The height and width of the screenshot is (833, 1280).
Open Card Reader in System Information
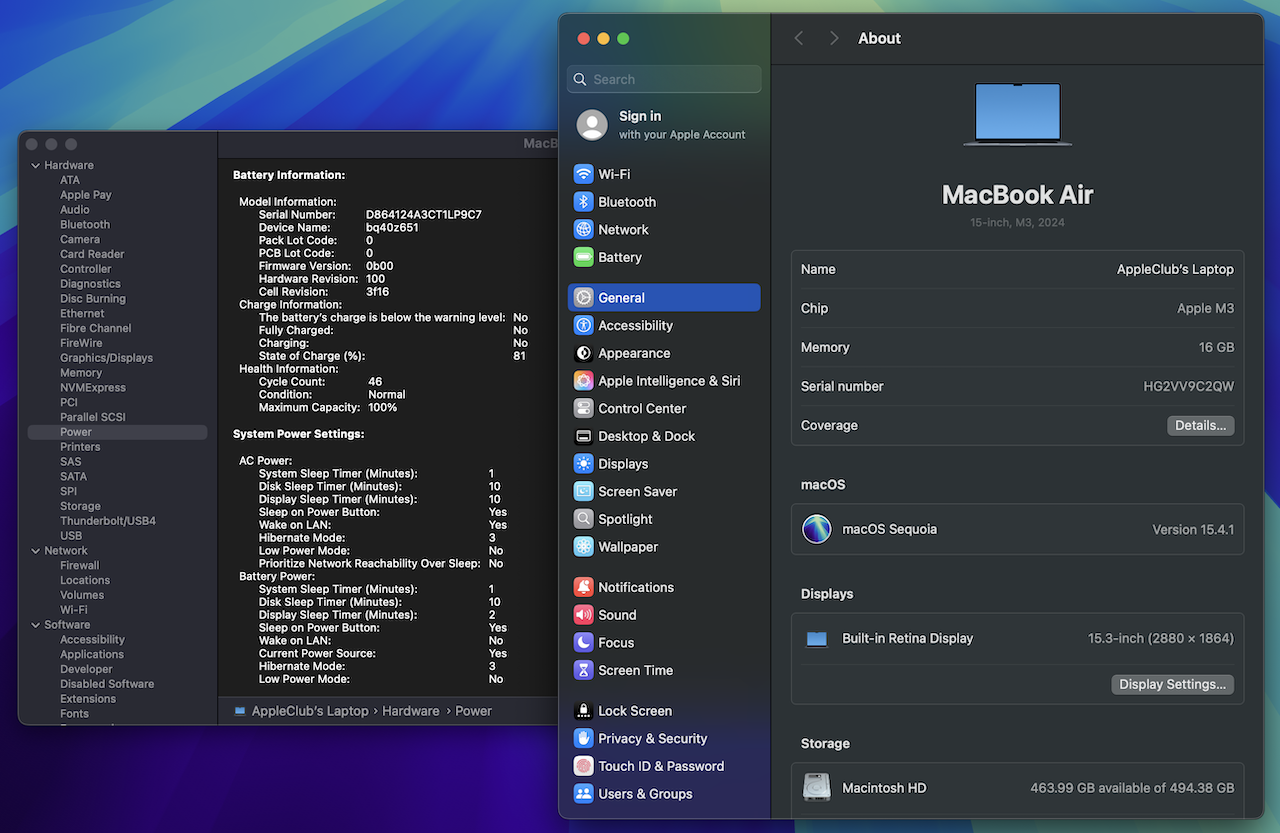tap(92, 254)
